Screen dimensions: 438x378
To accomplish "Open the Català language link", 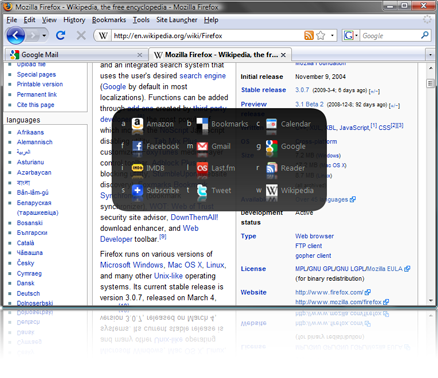I will (x=25, y=243).
